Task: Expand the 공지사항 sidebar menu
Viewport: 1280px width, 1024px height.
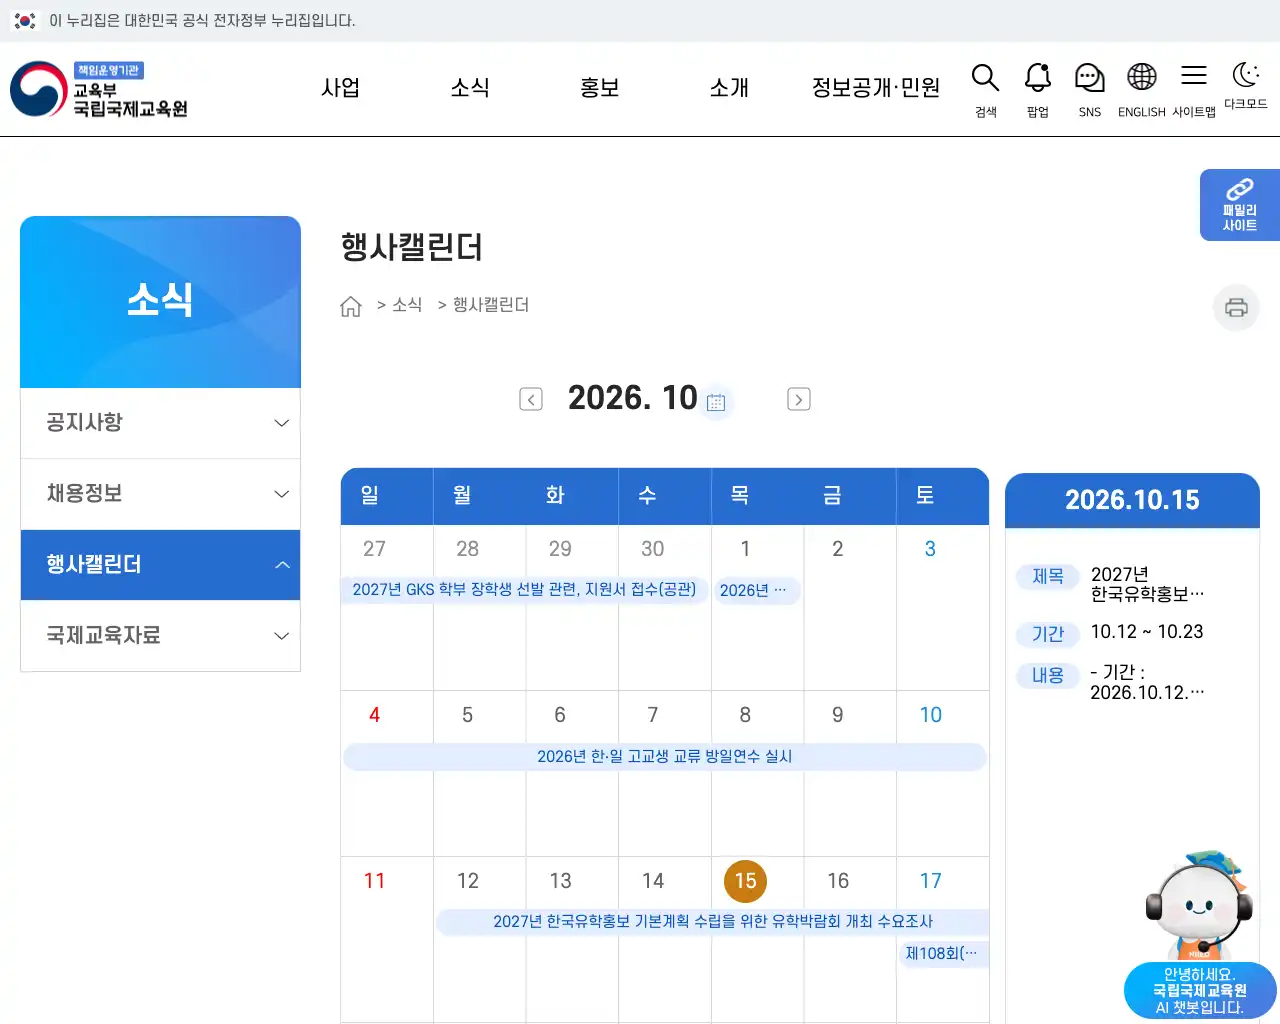Action: (x=161, y=423)
